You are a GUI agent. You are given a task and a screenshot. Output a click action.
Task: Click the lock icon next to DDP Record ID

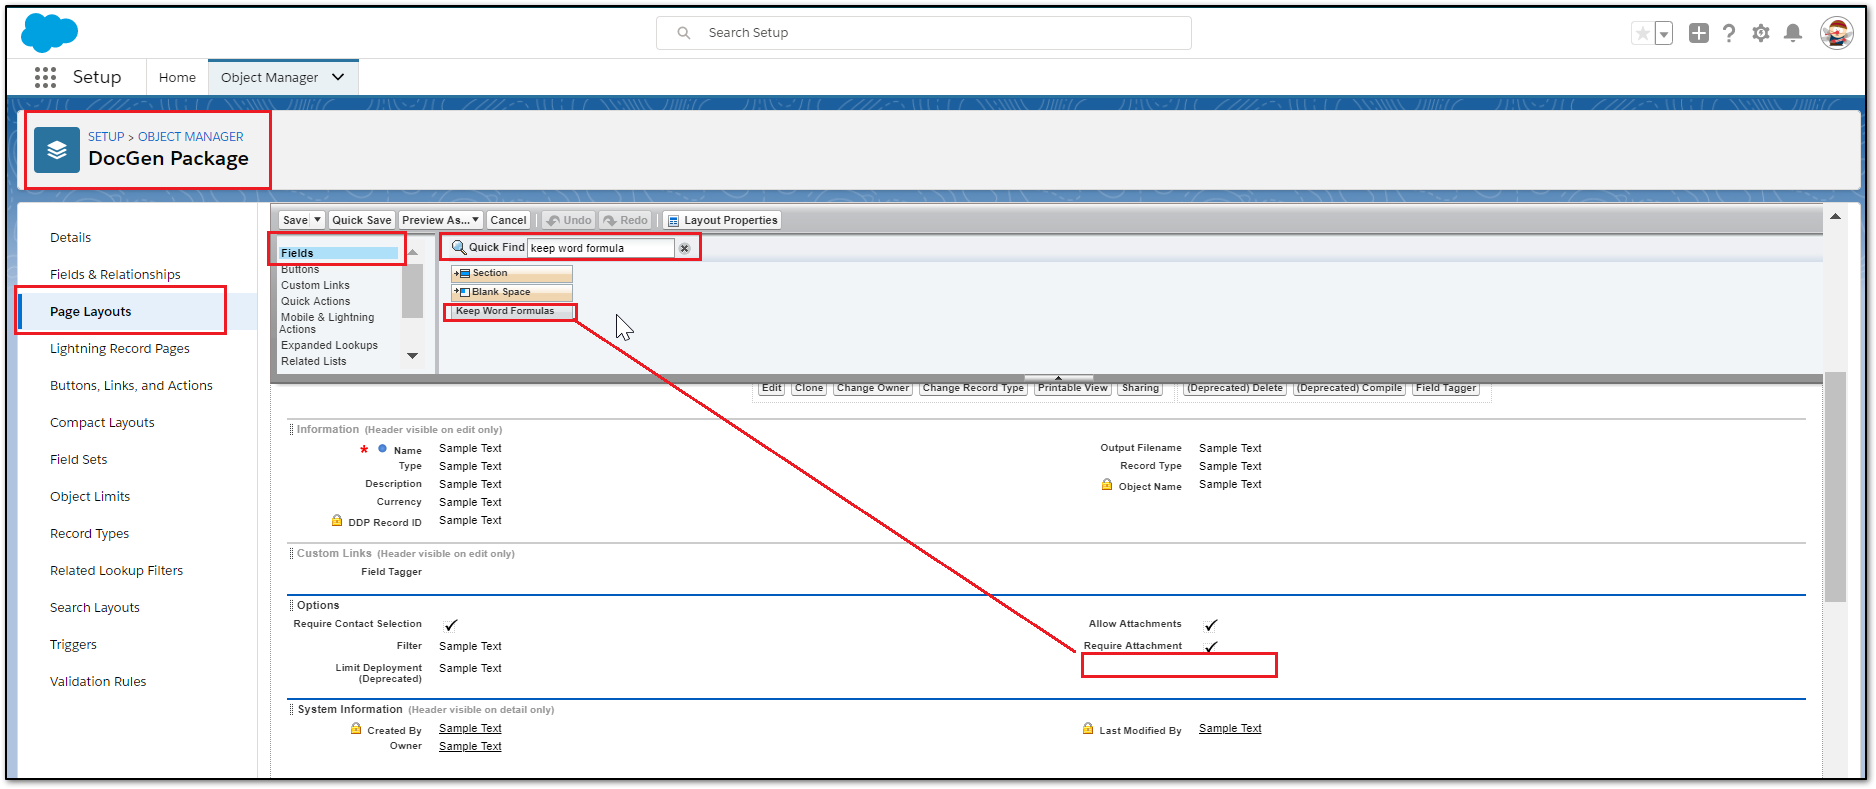coord(337,520)
